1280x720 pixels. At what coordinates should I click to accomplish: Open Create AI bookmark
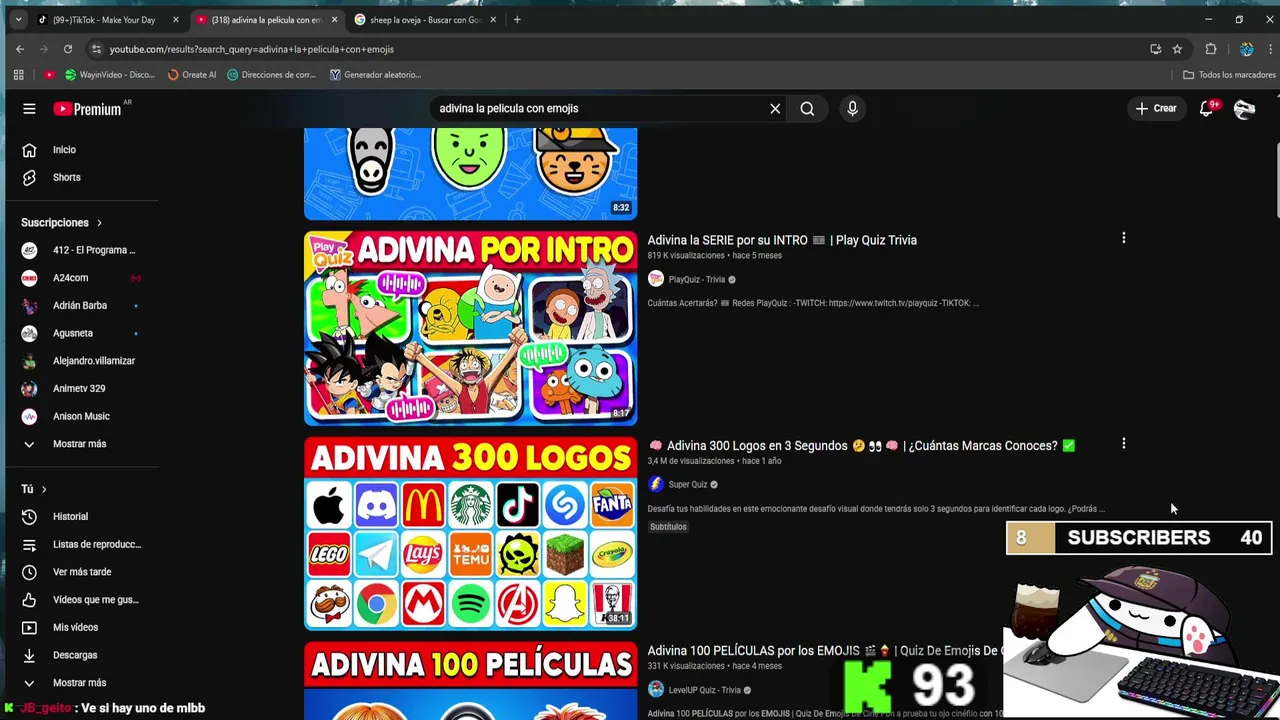[192, 75]
